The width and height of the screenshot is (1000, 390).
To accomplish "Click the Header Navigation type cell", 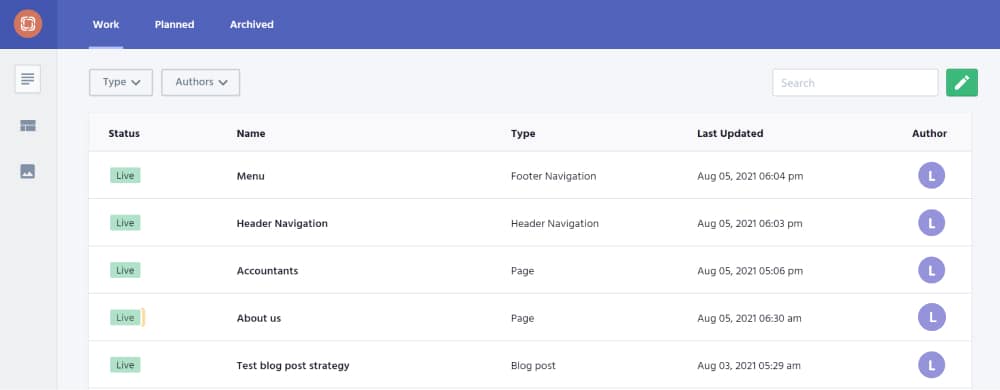I will (555, 224).
